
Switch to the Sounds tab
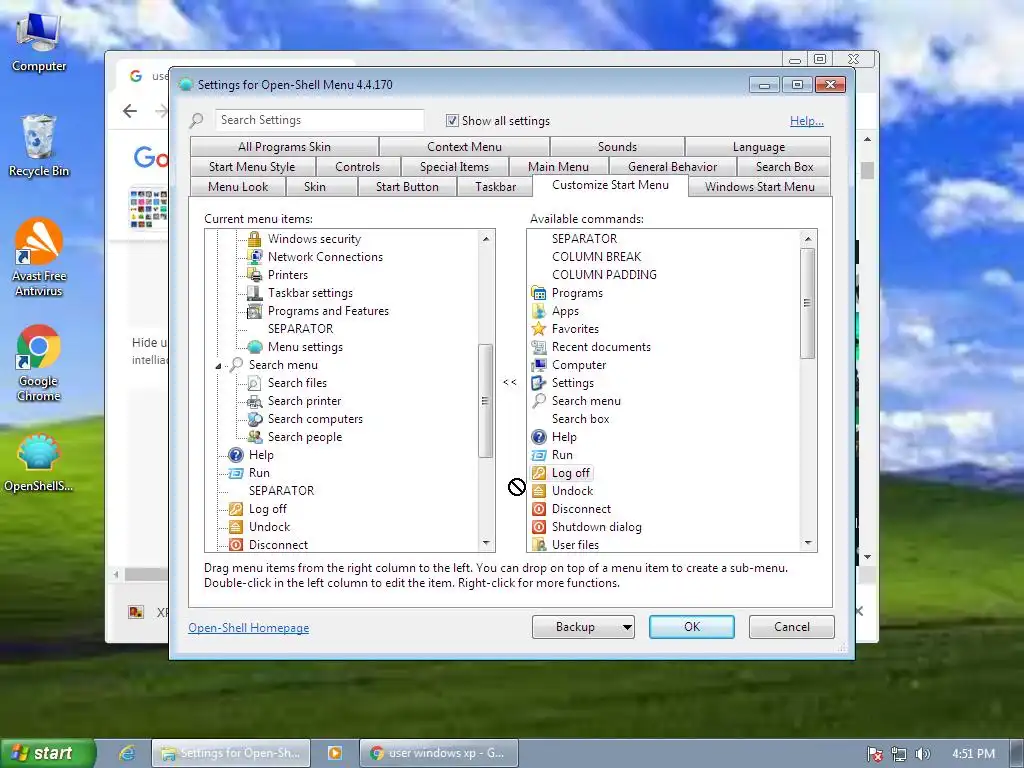pos(617,147)
